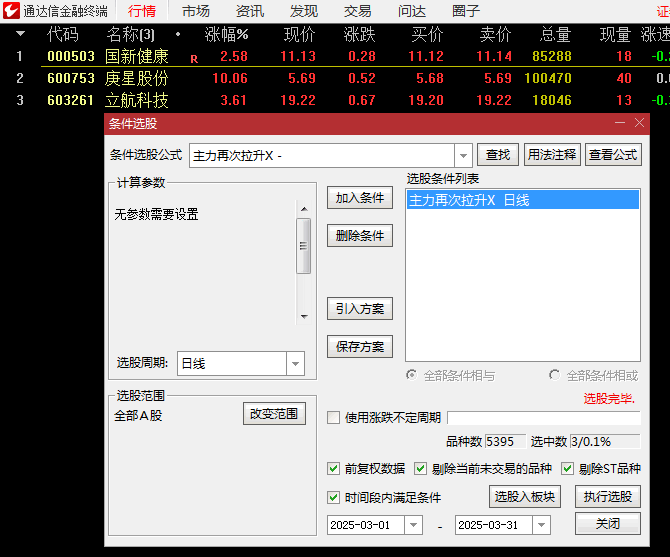
Task: Switch to the 市场 menu
Action: click(196, 11)
